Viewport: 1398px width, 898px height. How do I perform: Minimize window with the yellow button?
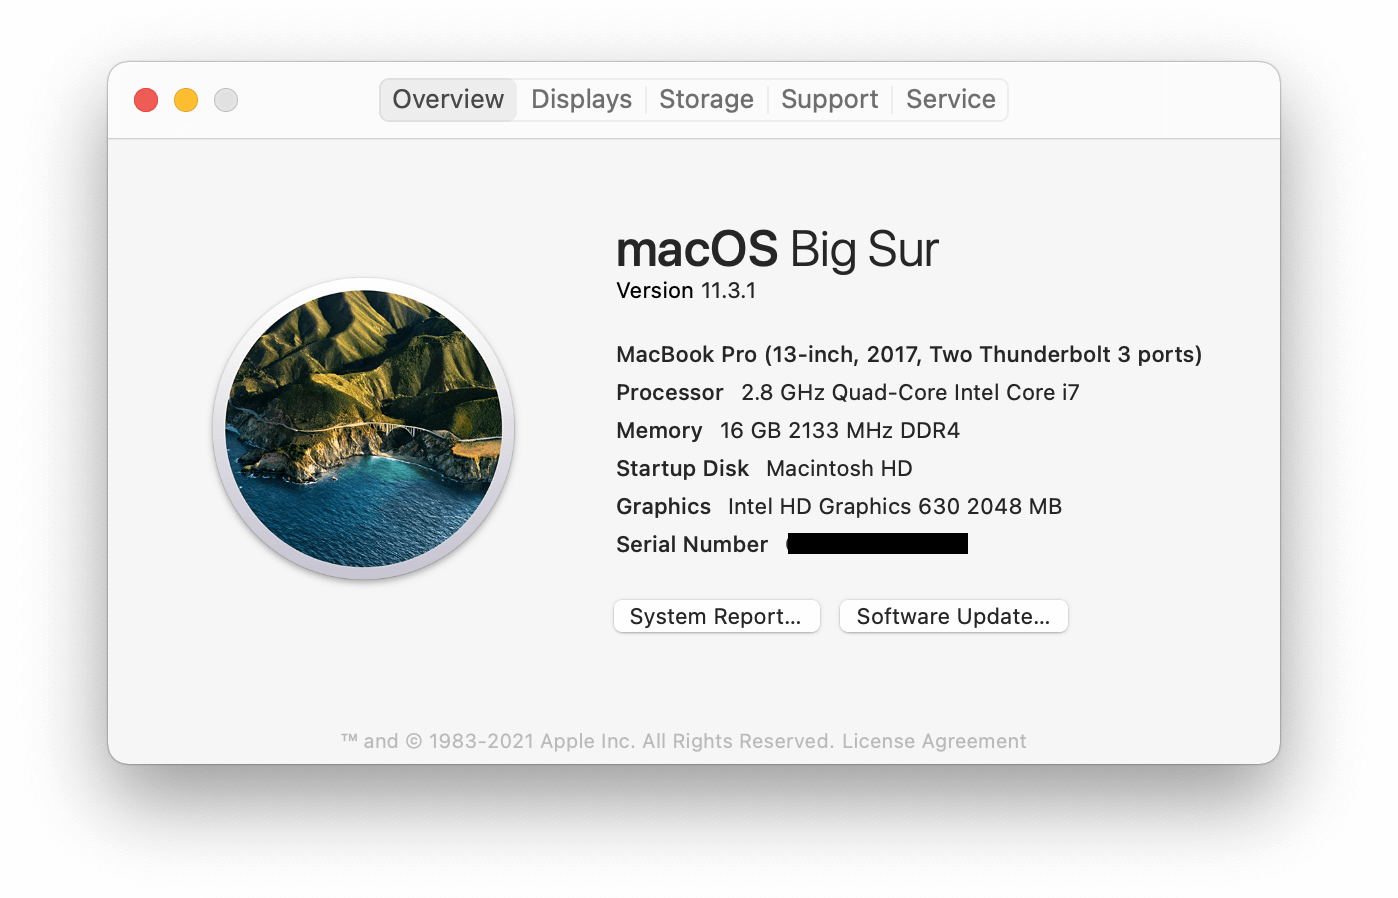coord(186,100)
